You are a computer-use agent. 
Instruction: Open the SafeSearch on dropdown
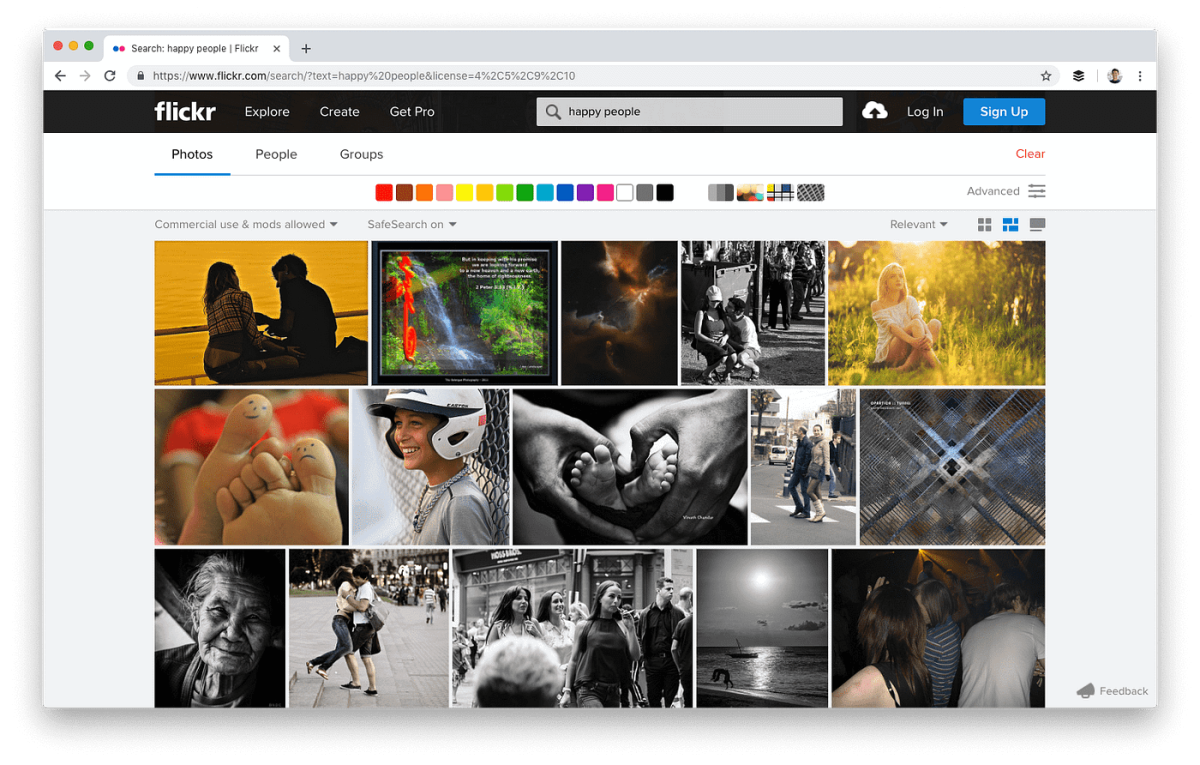pyautogui.click(x=412, y=225)
